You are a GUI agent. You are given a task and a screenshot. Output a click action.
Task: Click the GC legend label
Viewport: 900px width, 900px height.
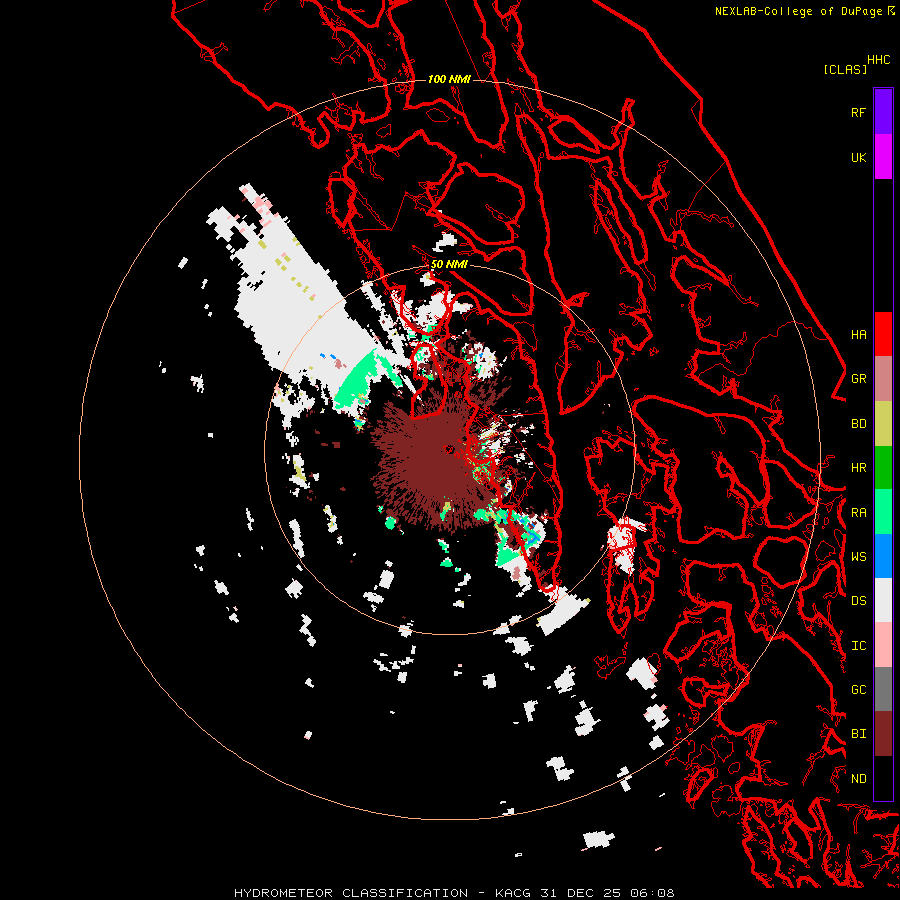(x=858, y=690)
